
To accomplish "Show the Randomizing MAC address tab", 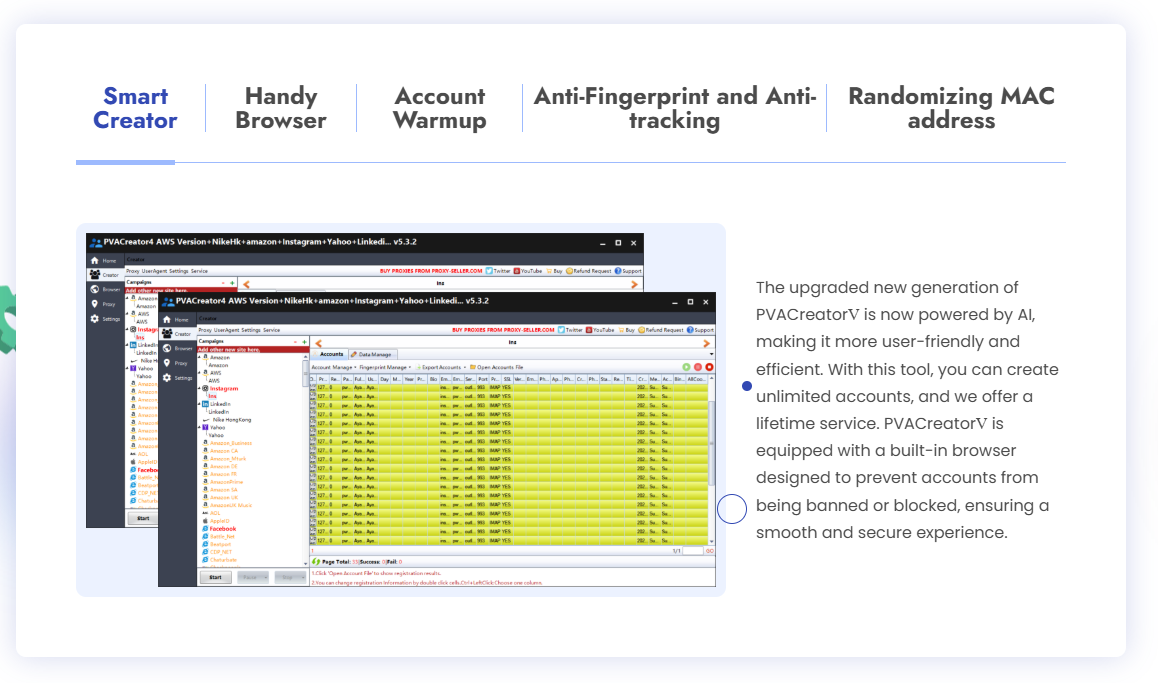I will pyautogui.click(x=951, y=108).
